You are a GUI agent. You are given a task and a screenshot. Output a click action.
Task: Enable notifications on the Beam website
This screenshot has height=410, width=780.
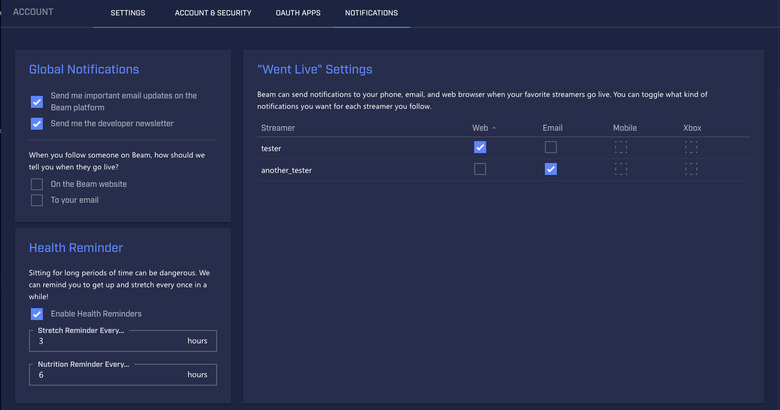(x=37, y=184)
